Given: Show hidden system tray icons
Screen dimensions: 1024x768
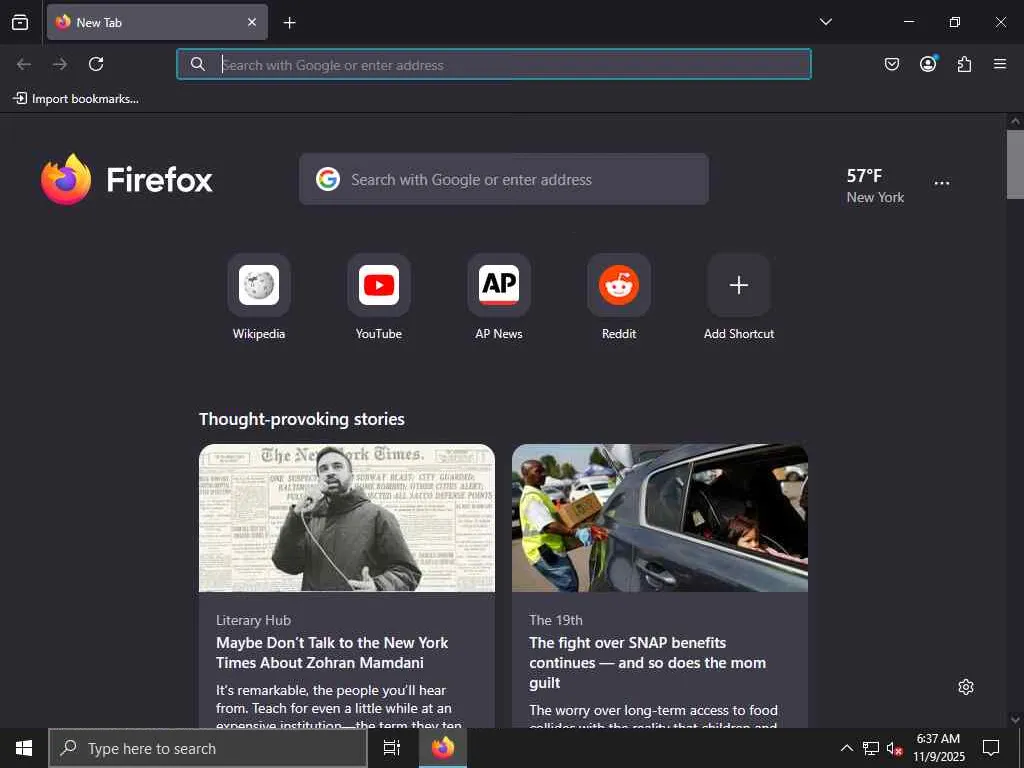Looking at the screenshot, I should tap(846, 748).
